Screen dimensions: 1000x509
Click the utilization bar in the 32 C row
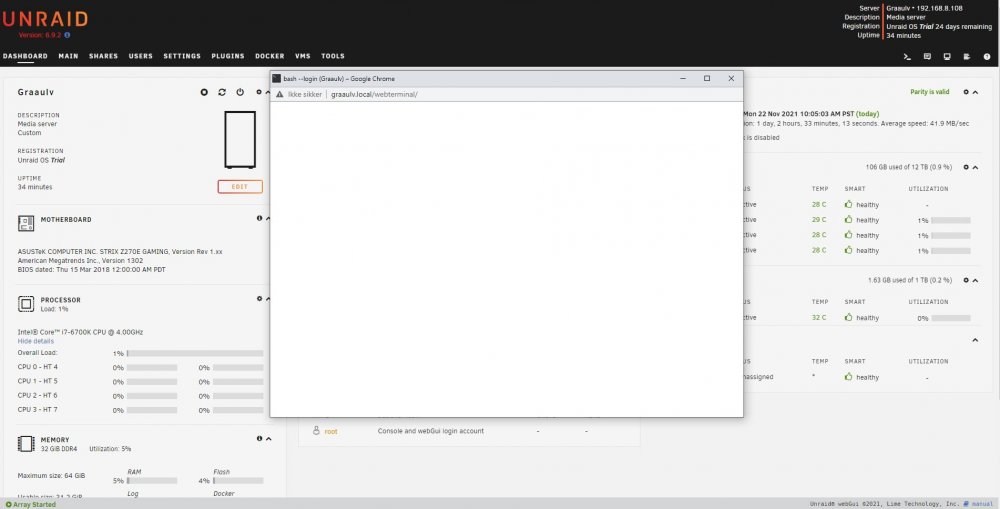tap(950, 318)
